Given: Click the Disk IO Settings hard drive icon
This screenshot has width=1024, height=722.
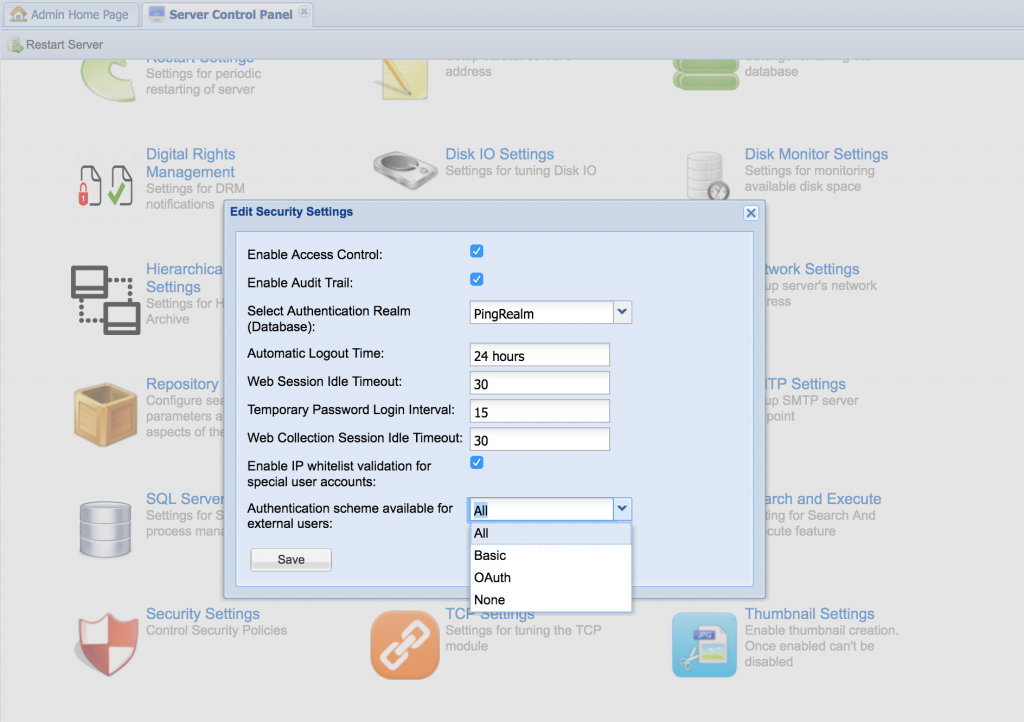Looking at the screenshot, I should coord(405,170).
